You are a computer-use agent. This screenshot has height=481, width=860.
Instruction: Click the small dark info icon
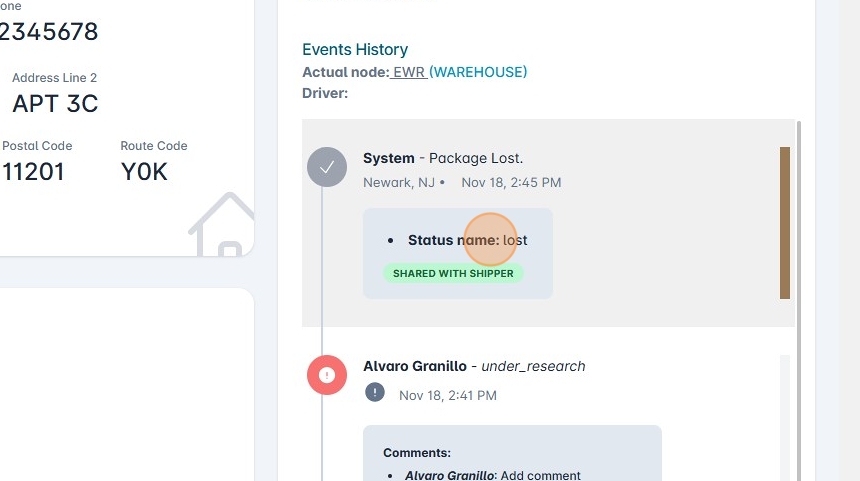point(375,392)
